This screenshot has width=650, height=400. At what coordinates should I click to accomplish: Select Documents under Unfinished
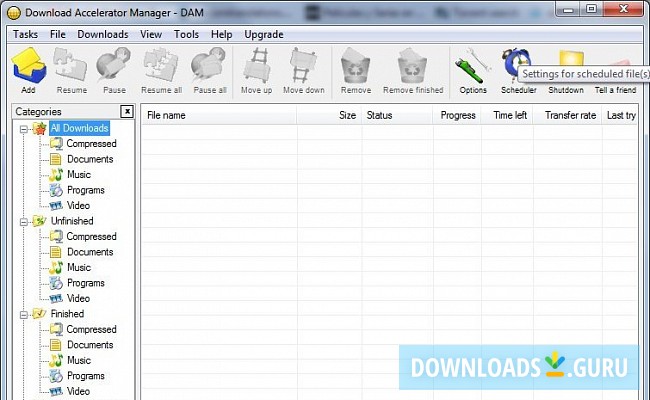pyautogui.click(x=90, y=252)
